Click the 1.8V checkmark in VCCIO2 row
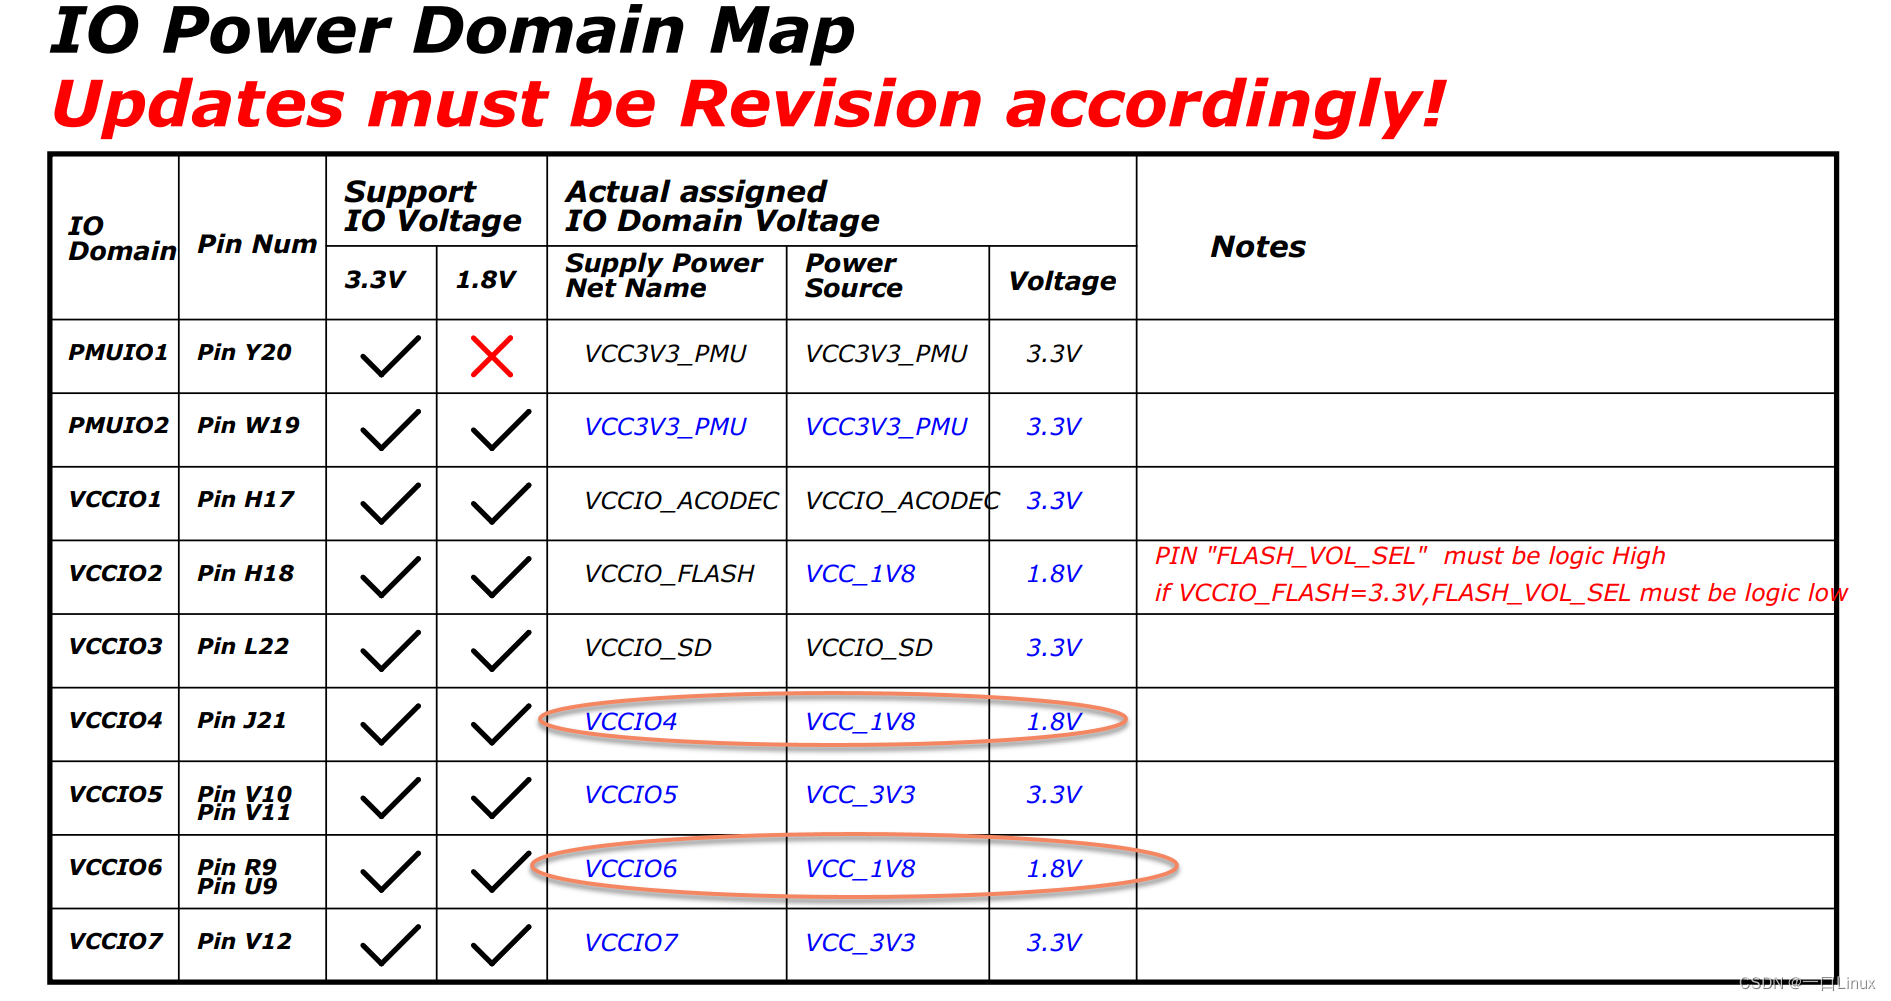Image resolution: width=1891 pixels, height=1001 pixels. [501, 577]
